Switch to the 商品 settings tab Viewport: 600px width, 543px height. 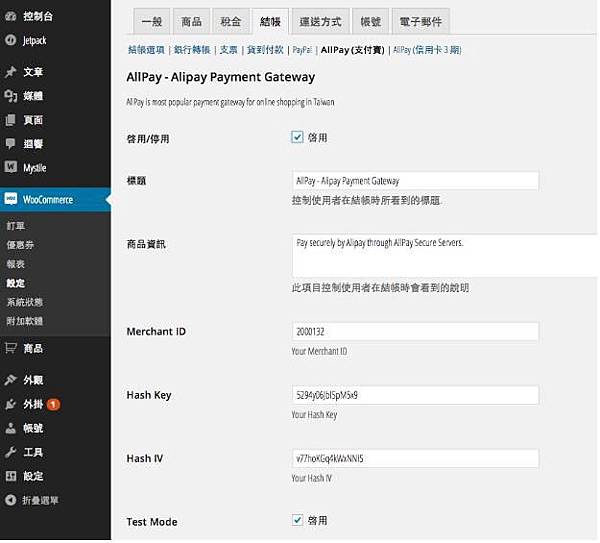pyautogui.click(x=191, y=22)
